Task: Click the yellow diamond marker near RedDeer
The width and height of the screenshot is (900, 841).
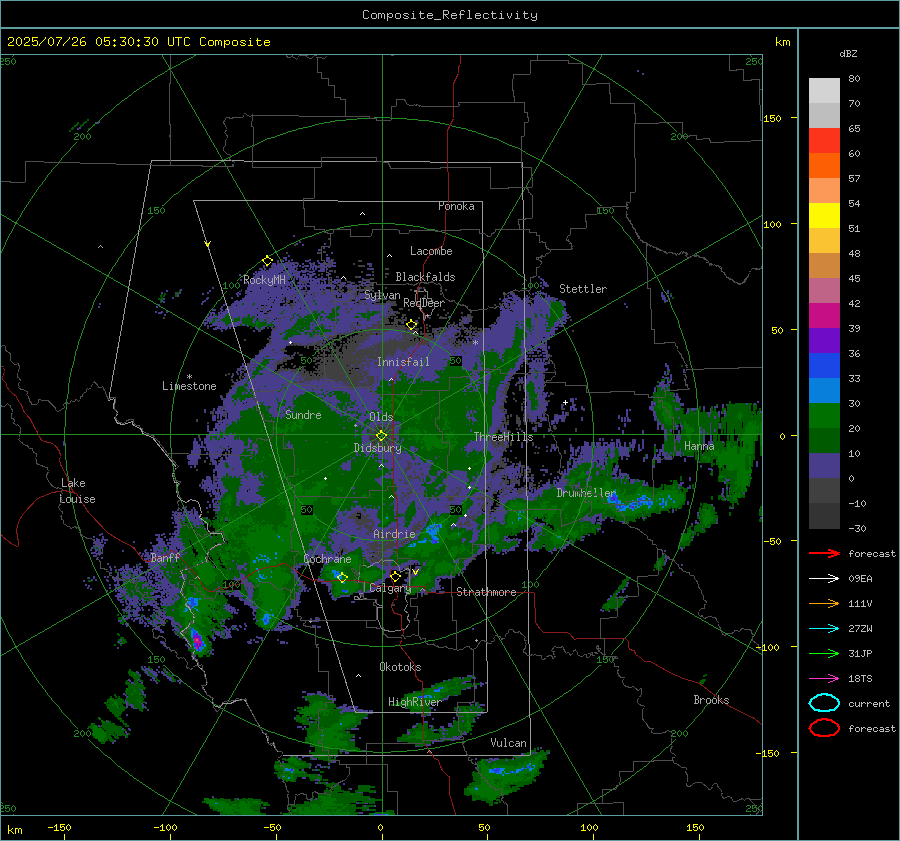Action: (412, 325)
